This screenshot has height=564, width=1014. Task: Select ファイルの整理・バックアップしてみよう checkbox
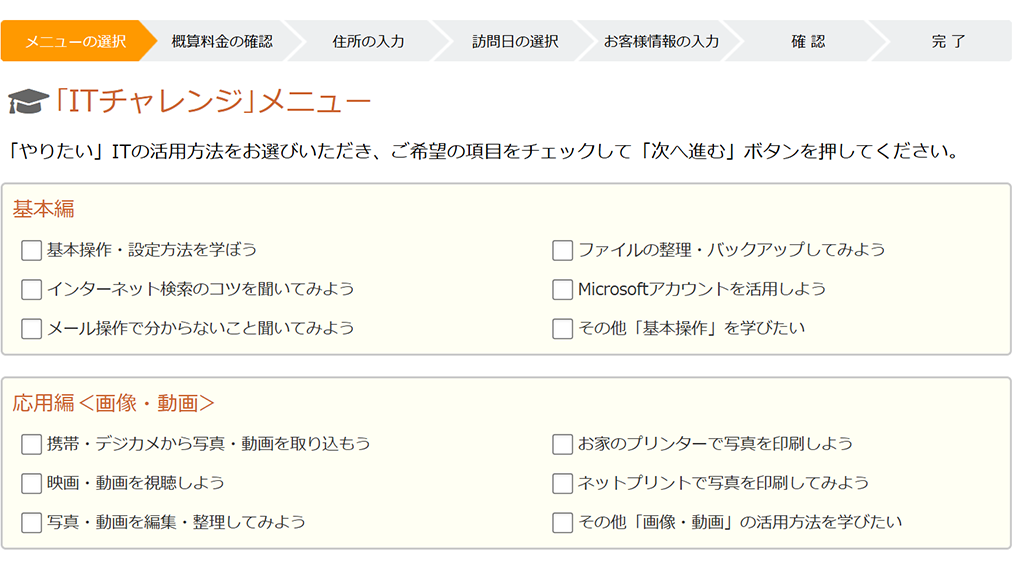[x=562, y=250]
